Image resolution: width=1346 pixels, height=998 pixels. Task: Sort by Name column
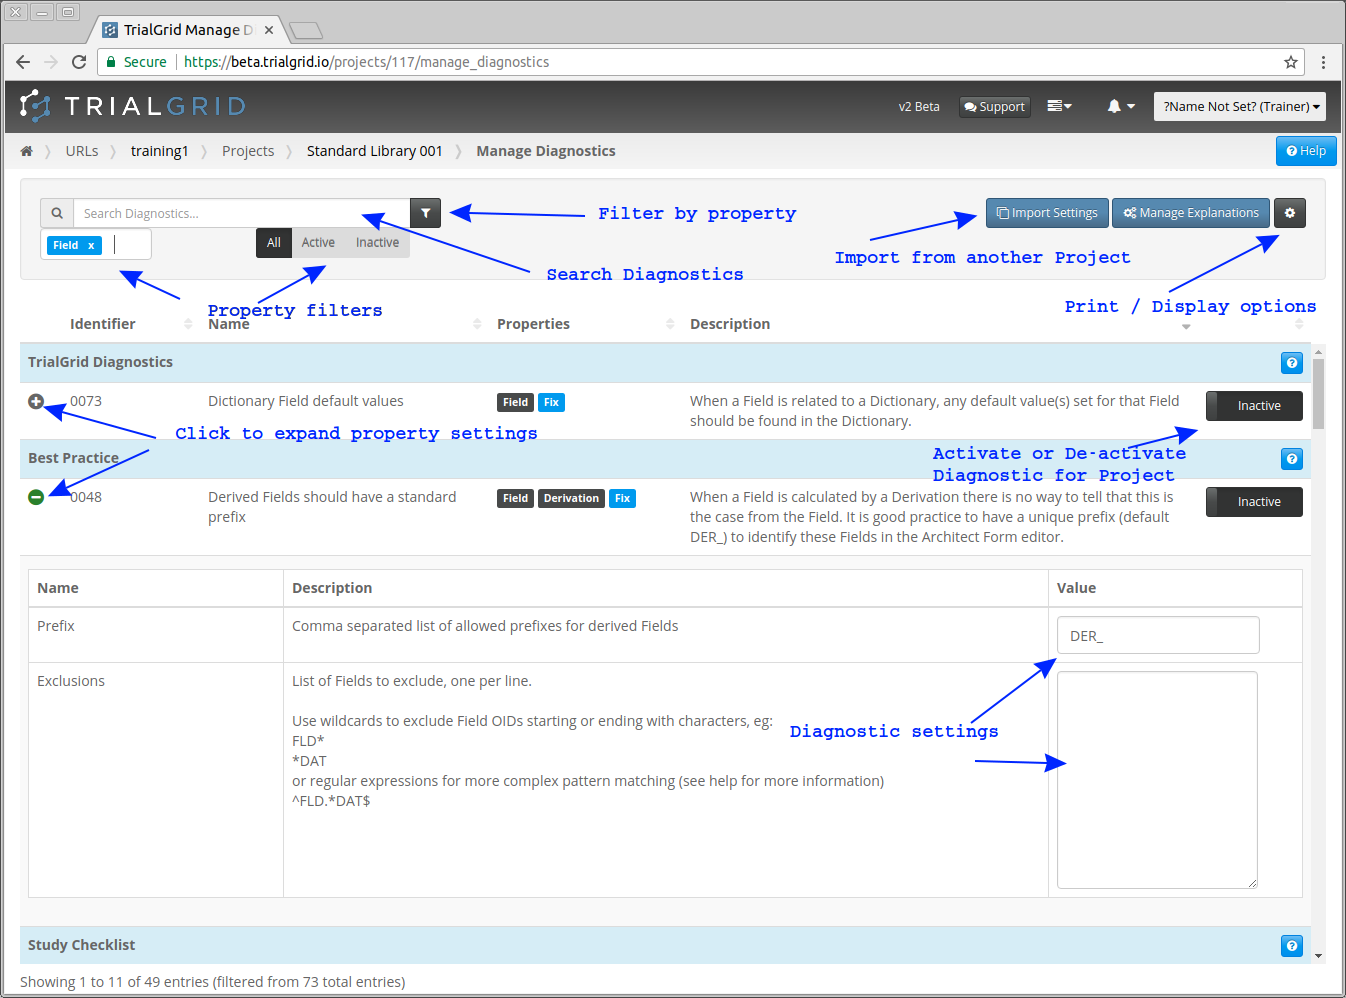coord(344,324)
